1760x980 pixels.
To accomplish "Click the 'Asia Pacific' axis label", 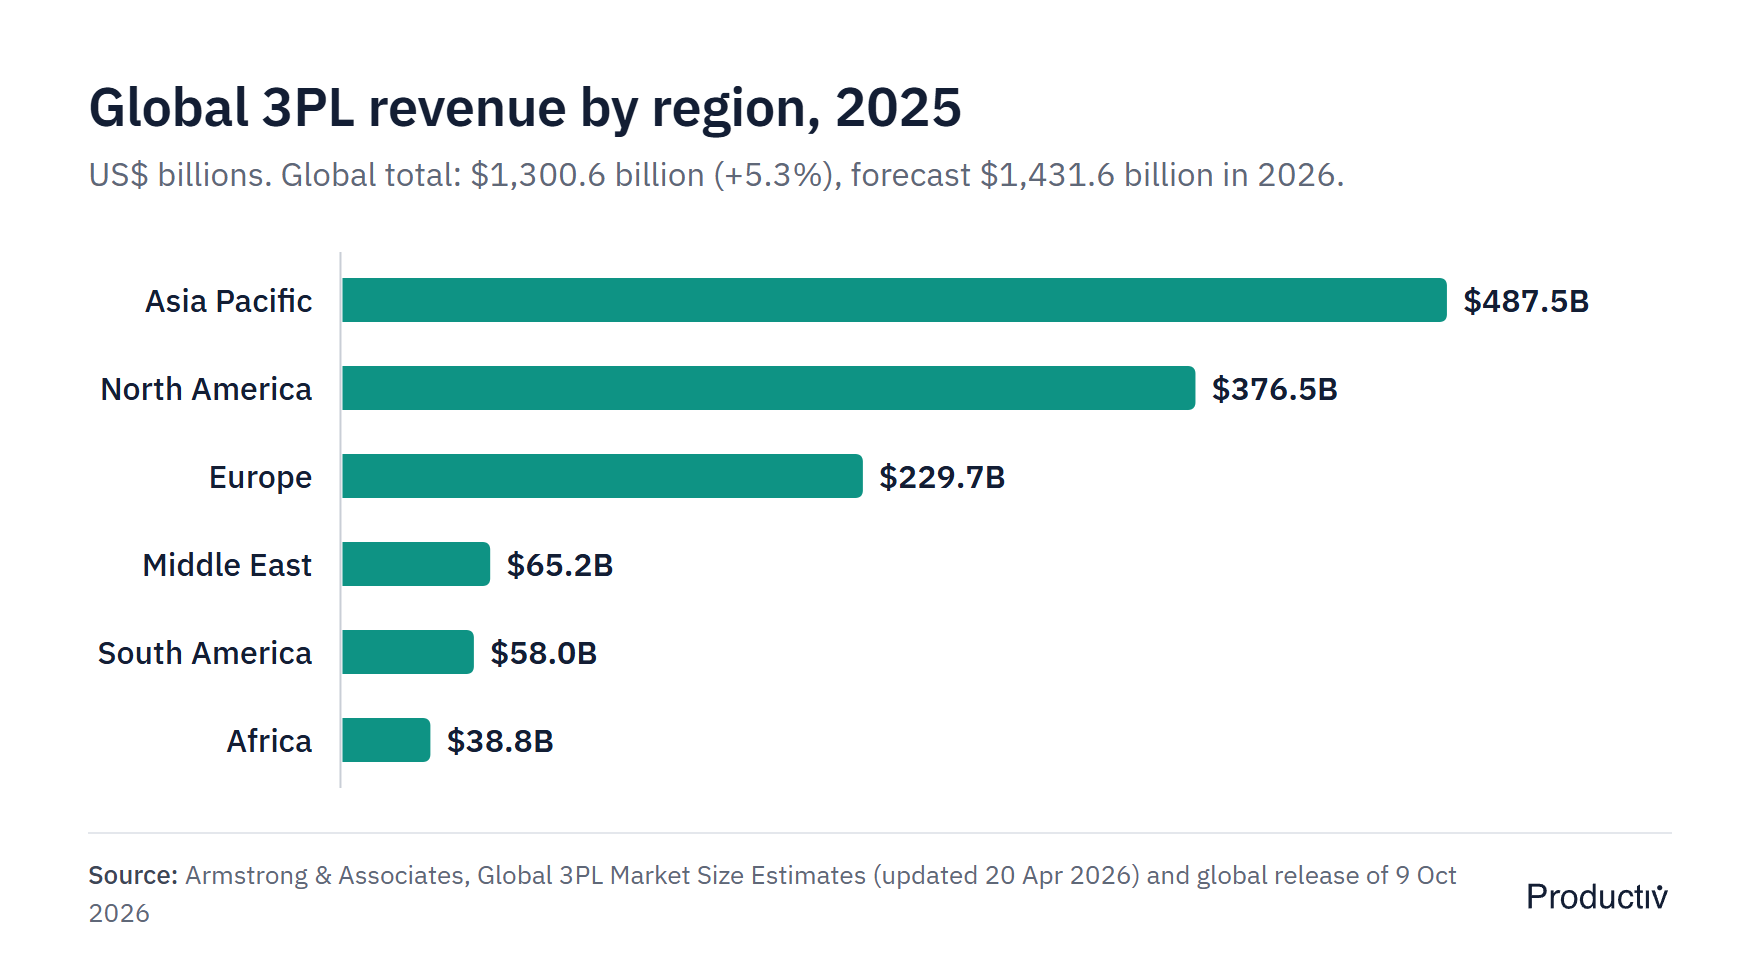I will point(229,301).
